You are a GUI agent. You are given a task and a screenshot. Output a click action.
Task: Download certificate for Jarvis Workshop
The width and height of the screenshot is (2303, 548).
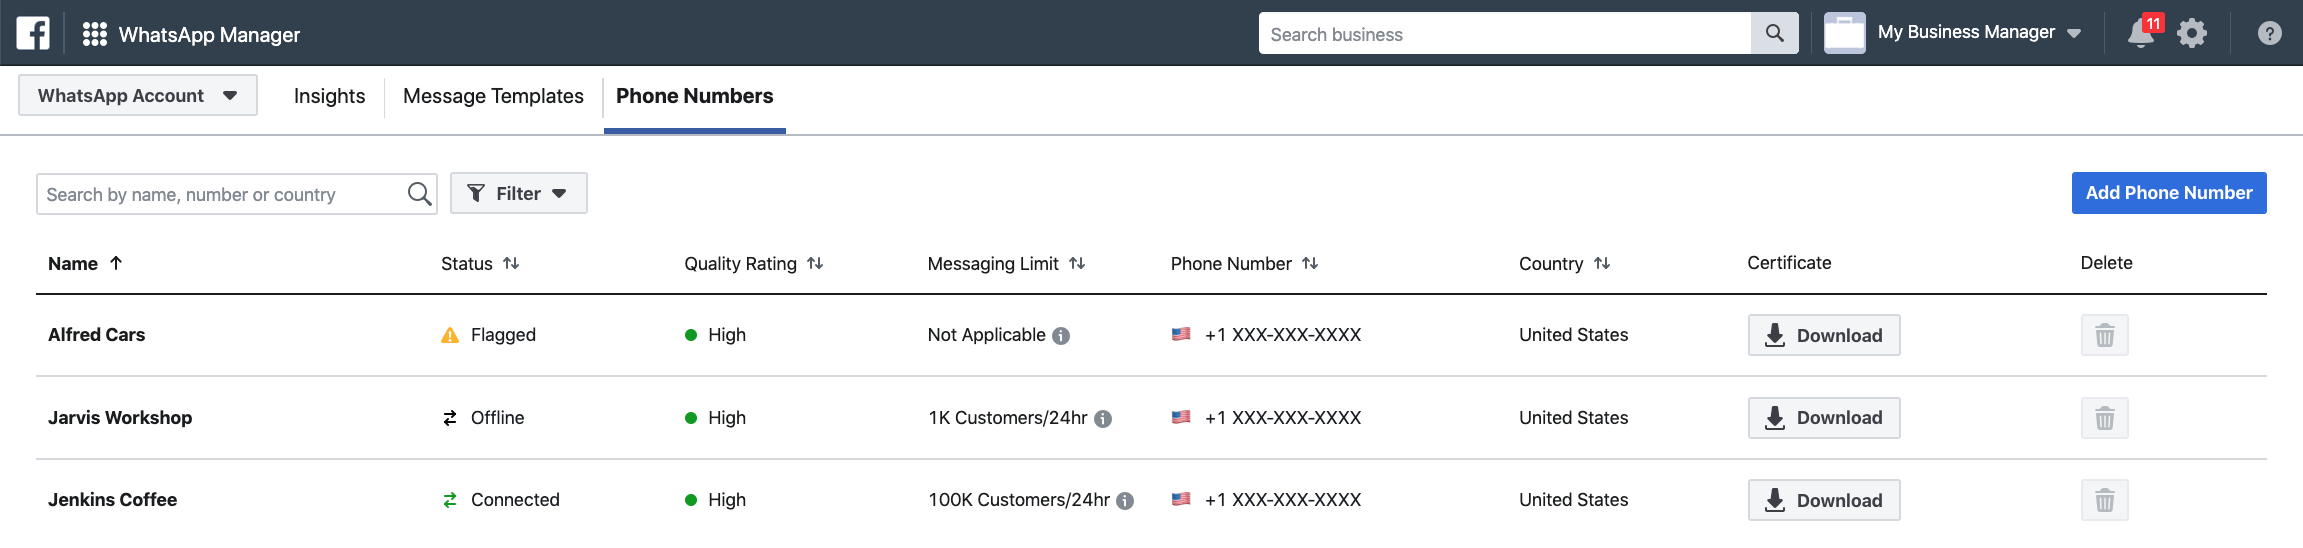coord(1824,418)
